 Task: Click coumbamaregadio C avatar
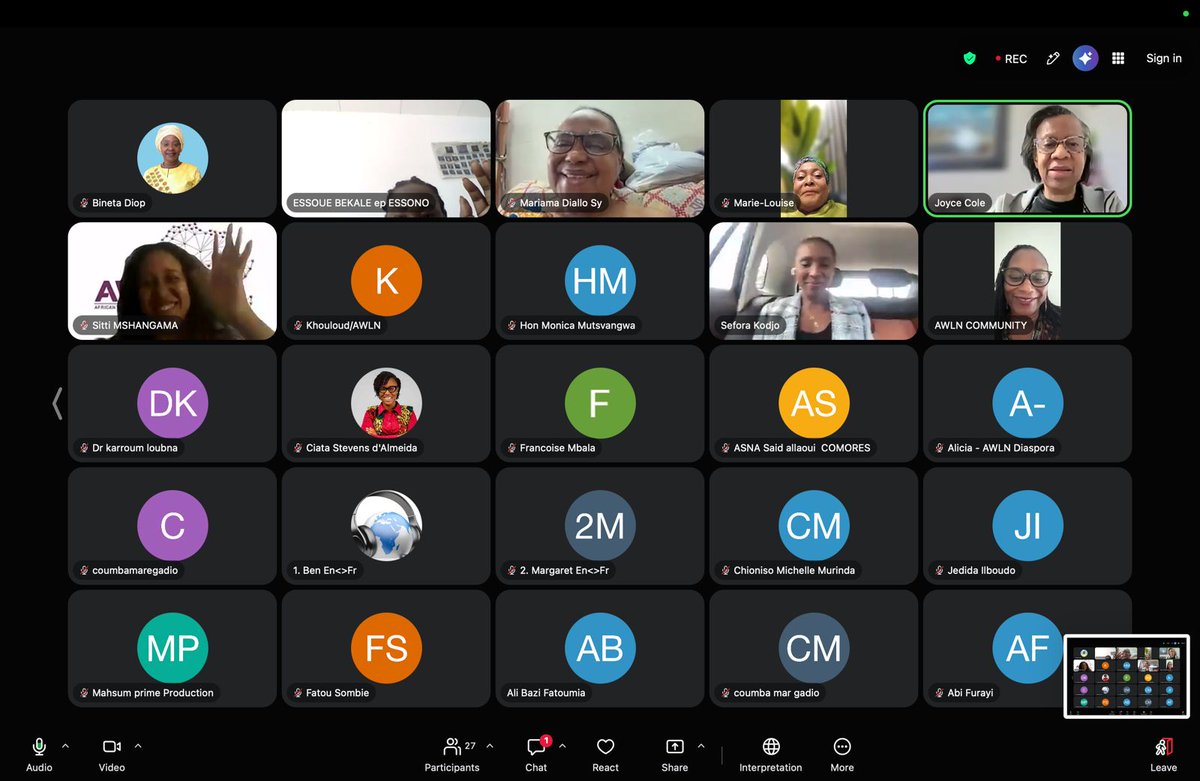tap(172, 525)
